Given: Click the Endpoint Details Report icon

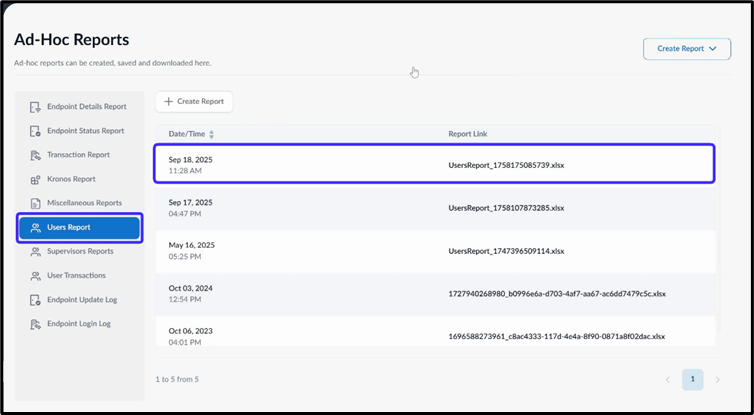Looking at the screenshot, I should point(35,107).
